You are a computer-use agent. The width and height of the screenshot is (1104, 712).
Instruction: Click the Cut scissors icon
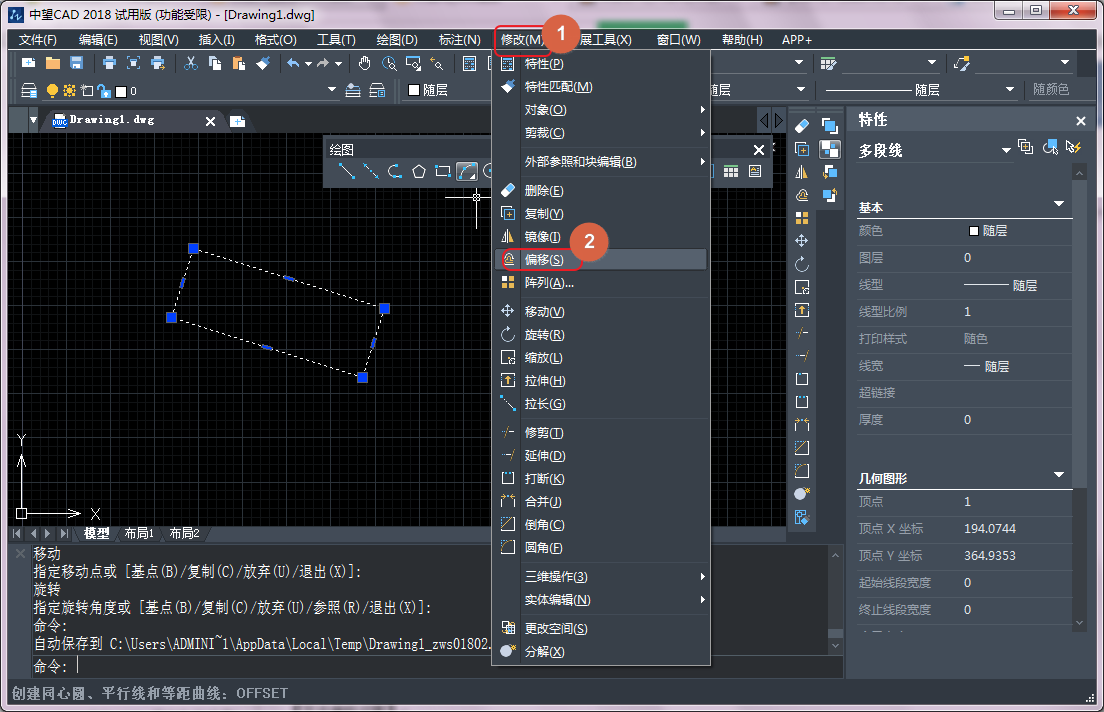pos(190,63)
